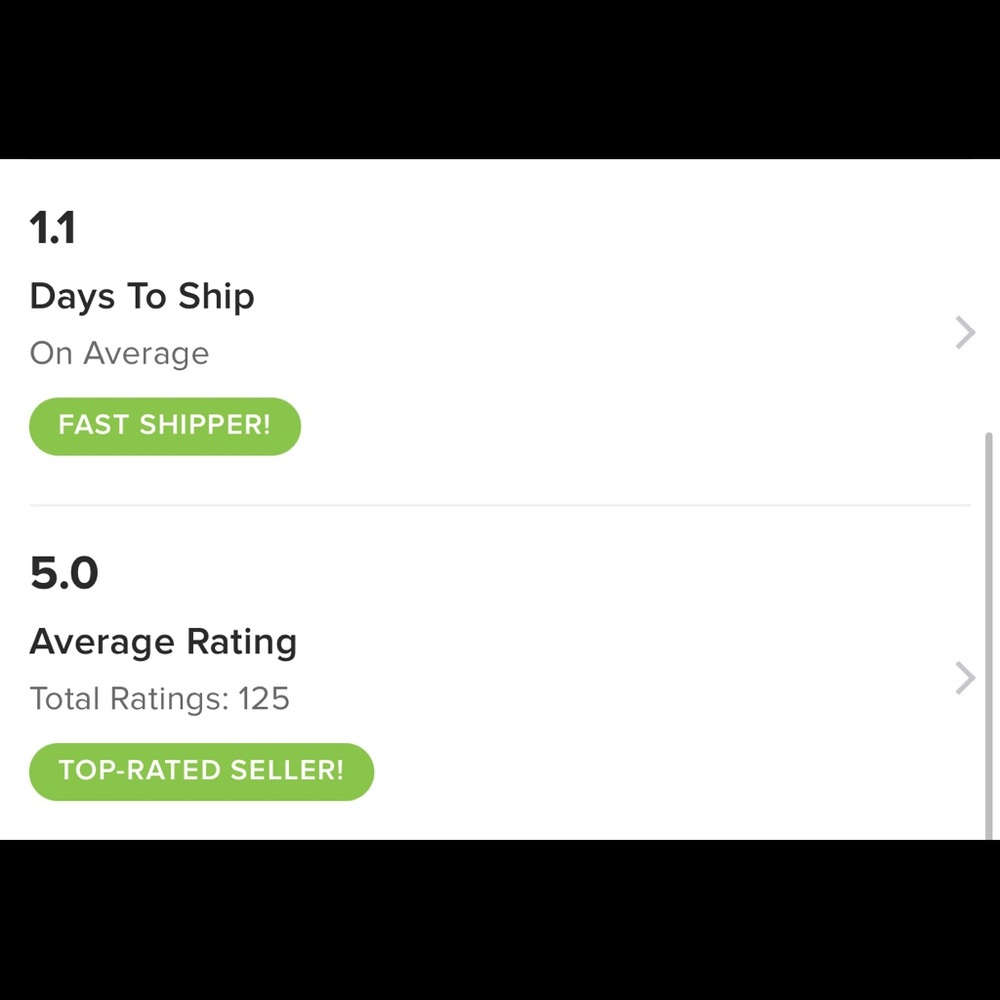The width and height of the screenshot is (1000, 1000).
Task: Click the black bar above the stats
Action: pos(500,78)
